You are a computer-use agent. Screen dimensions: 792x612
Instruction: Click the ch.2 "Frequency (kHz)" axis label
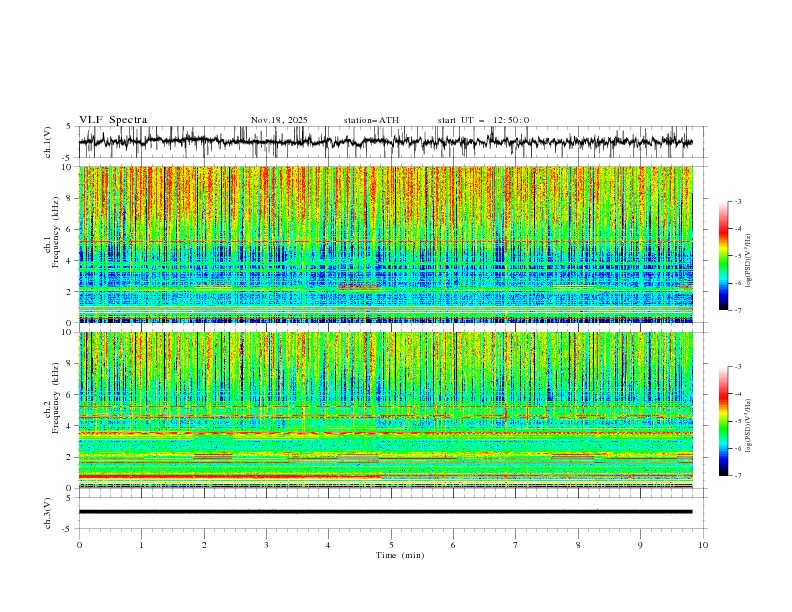[x=56, y=398]
